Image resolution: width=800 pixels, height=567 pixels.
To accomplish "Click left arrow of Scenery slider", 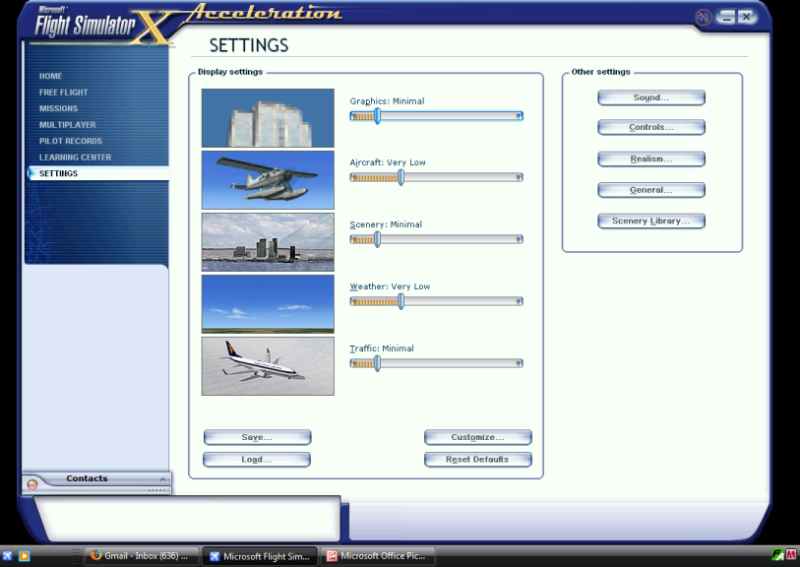I will pyautogui.click(x=354, y=240).
